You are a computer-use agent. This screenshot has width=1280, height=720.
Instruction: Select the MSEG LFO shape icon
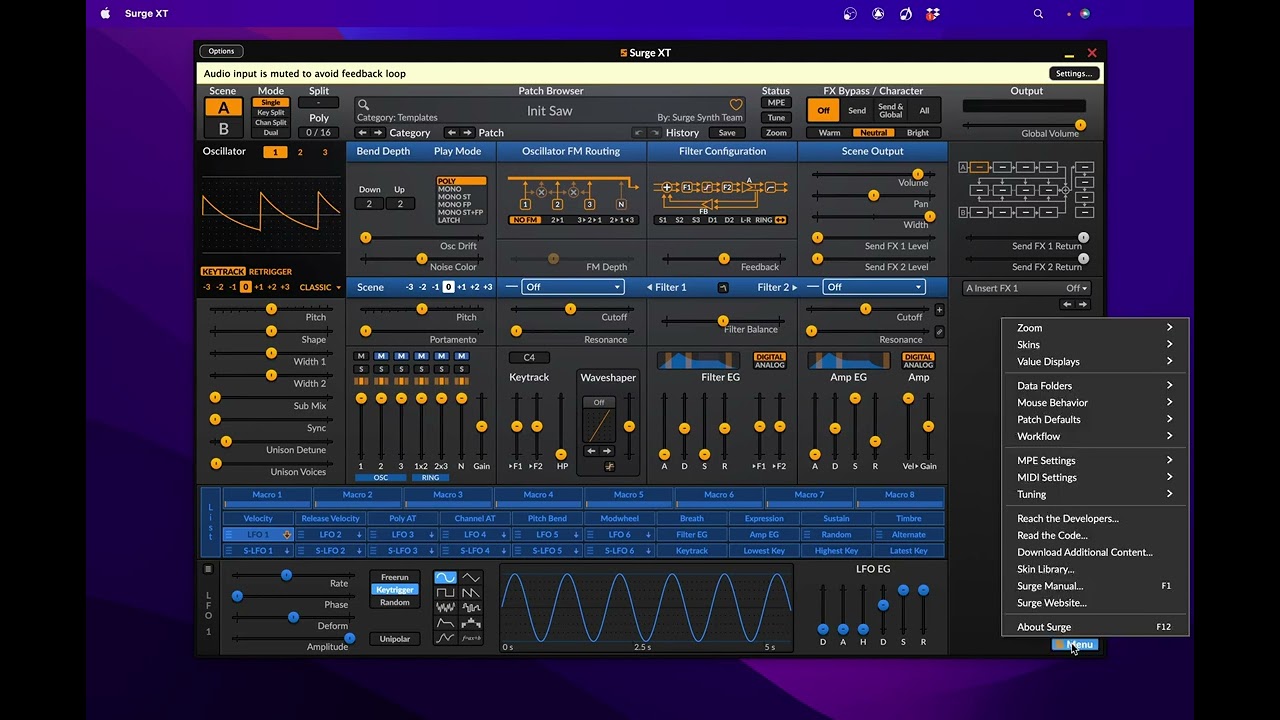[446, 638]
